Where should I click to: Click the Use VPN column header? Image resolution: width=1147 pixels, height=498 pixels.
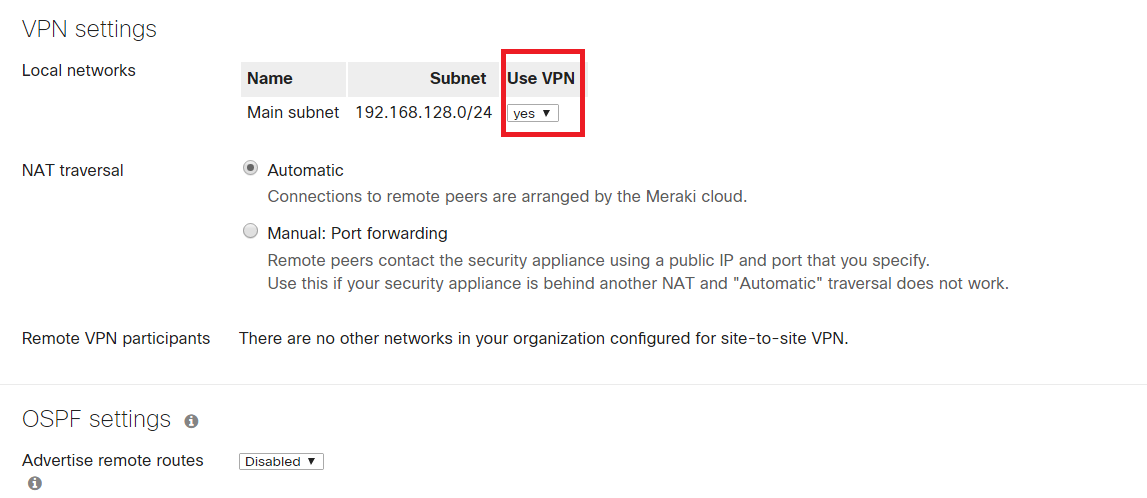point(541,78)
